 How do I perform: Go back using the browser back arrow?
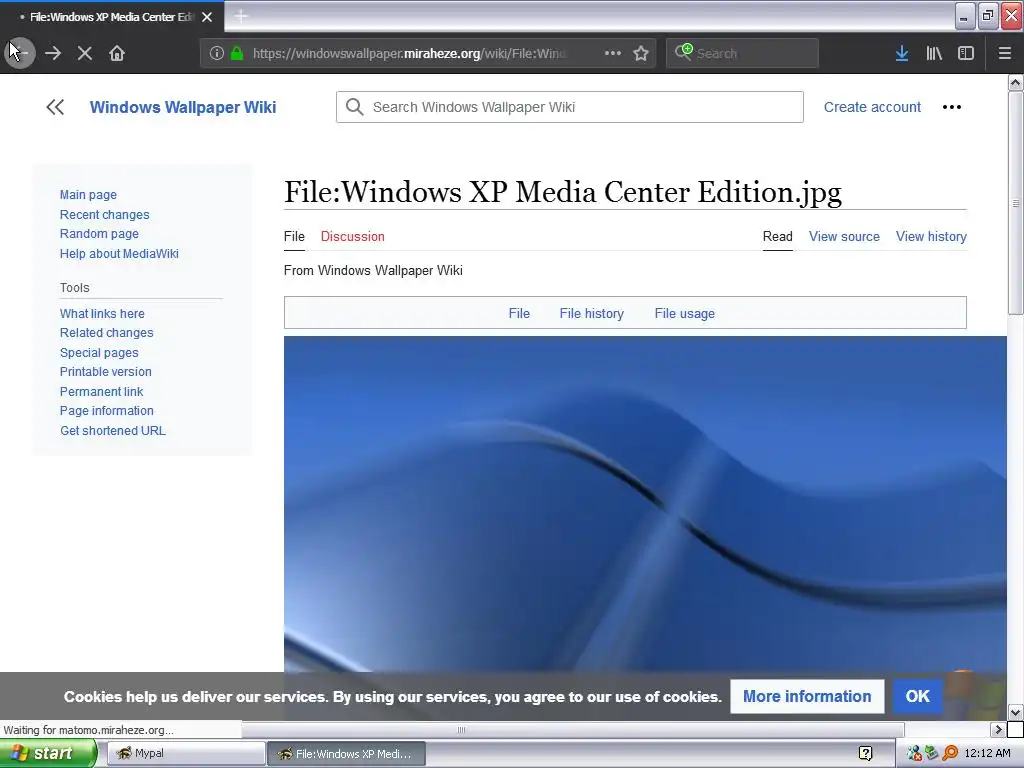pos(20,53)
